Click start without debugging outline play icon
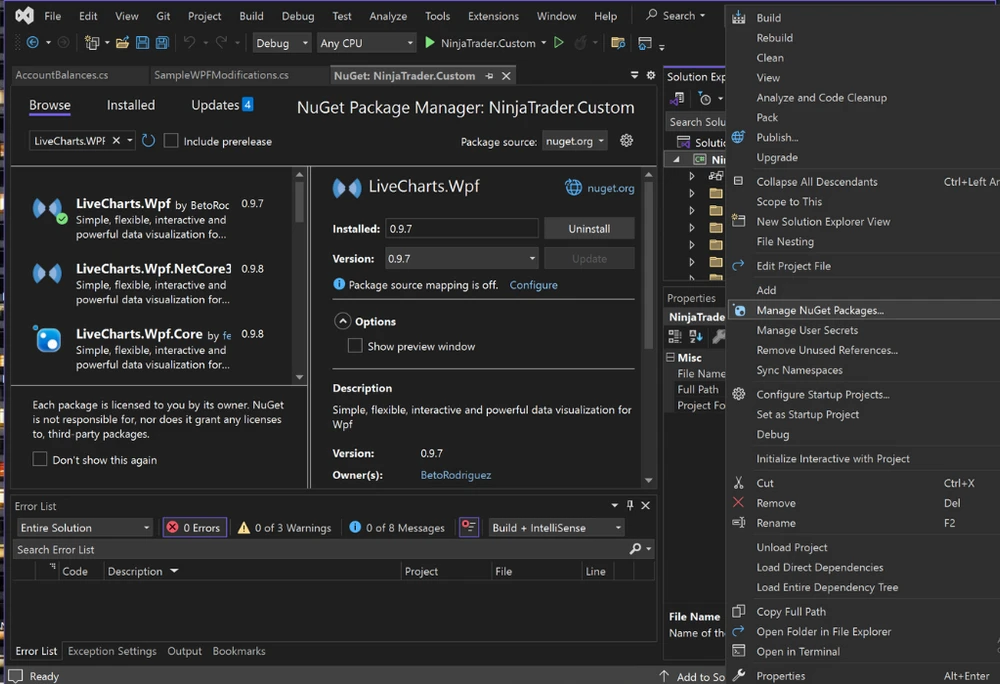This screenshot has width=1000, height=684. point(559,43)
